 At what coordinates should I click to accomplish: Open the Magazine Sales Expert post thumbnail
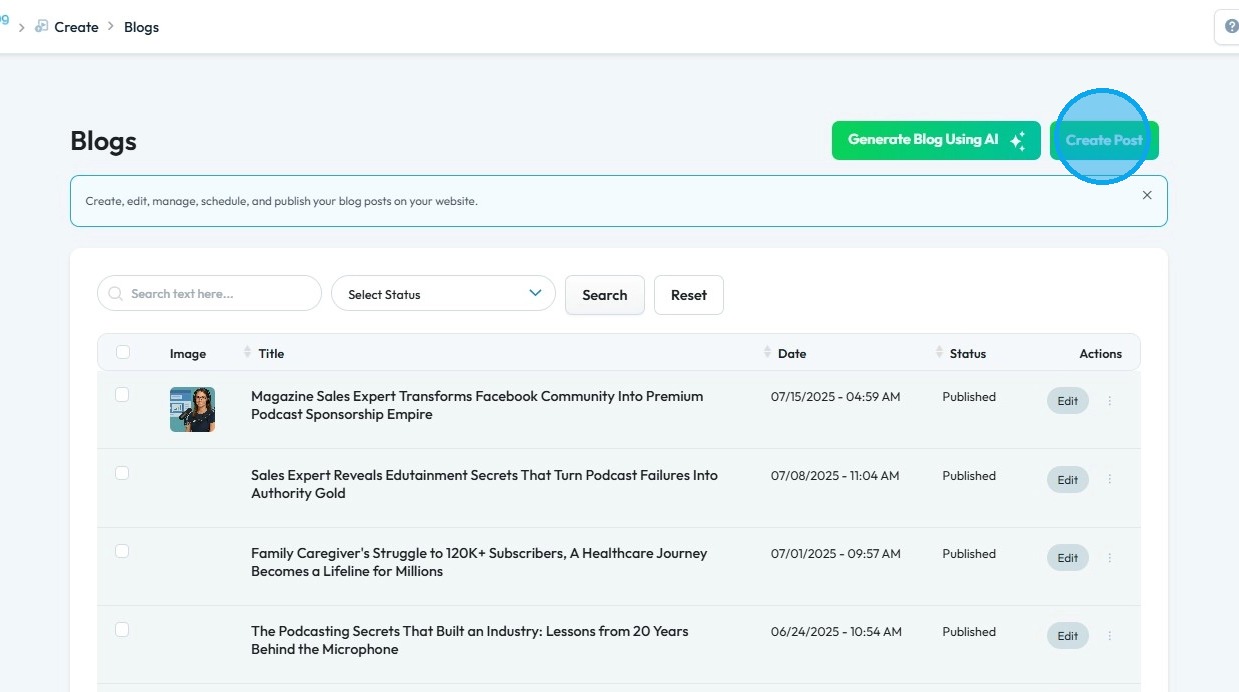192,409
